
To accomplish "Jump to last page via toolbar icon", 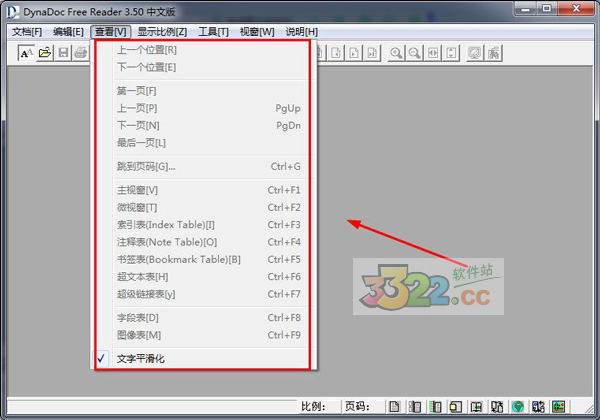I will click(x=372, y=53).
